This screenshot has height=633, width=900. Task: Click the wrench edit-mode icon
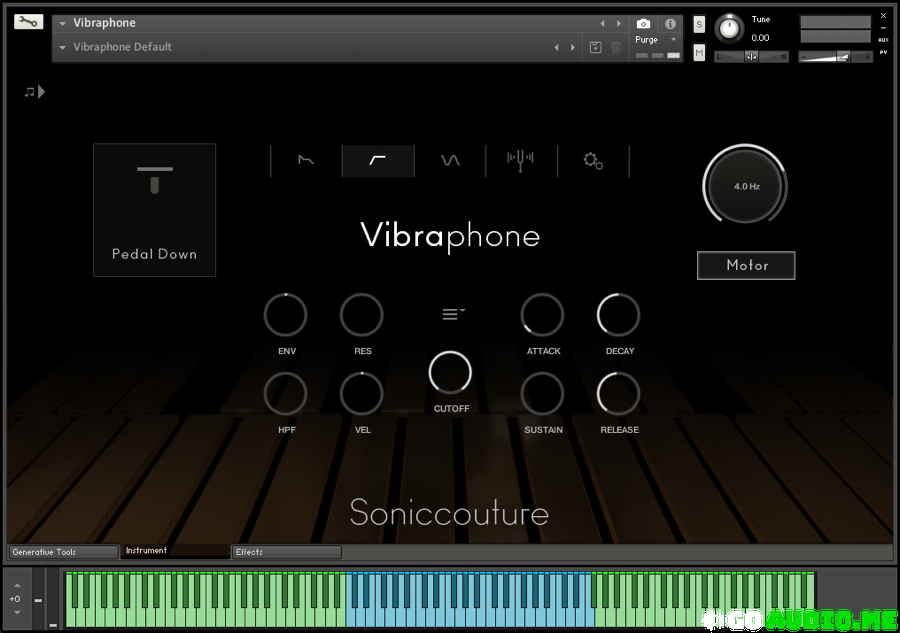28,22
